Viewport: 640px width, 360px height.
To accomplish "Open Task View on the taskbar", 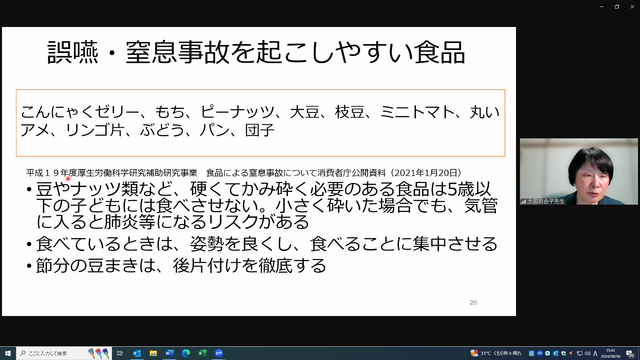I will pos(120,353).
